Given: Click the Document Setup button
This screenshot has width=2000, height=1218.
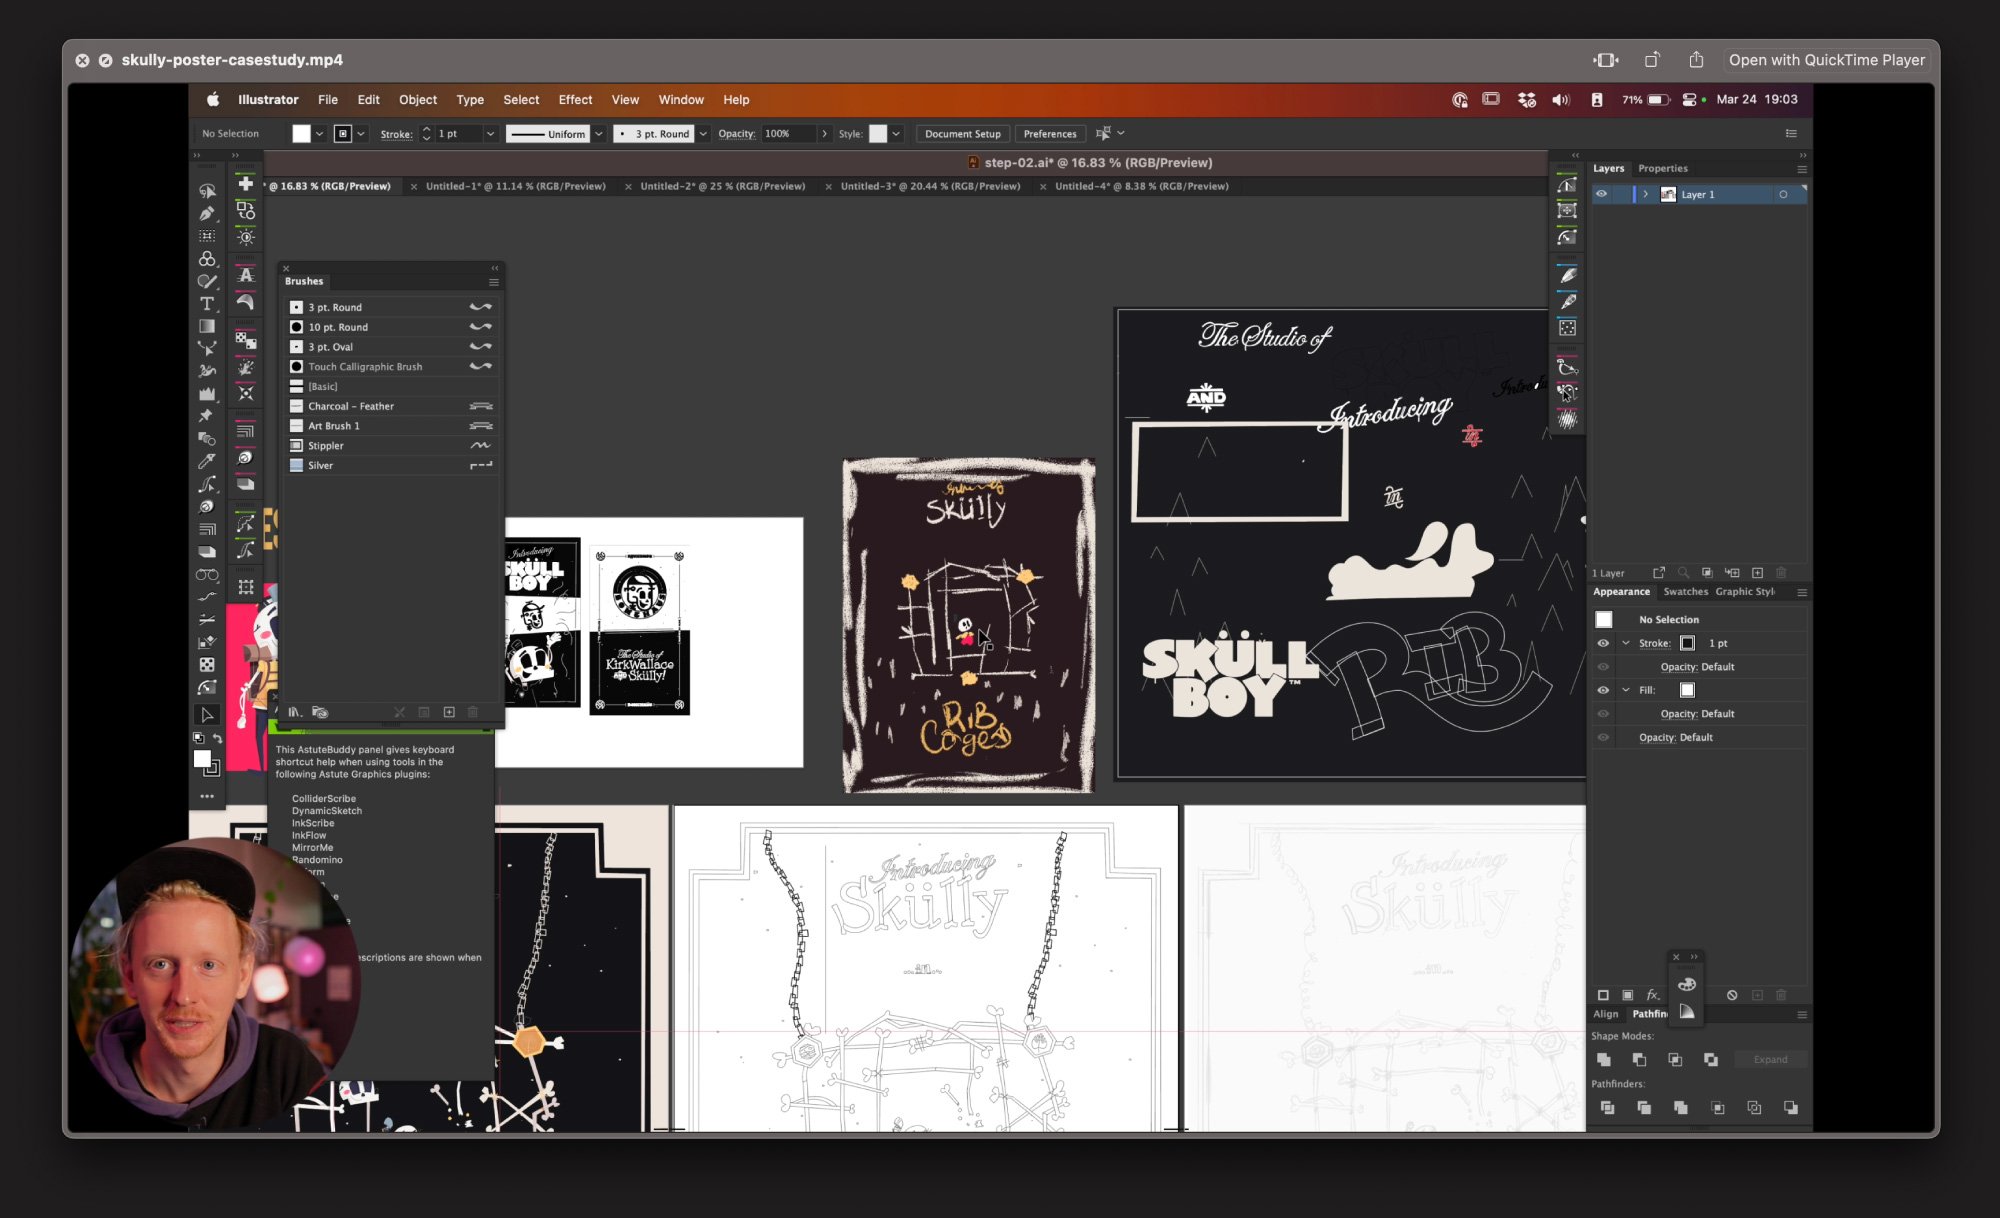Looking at the screenshot, I should (x=962, y=134).
